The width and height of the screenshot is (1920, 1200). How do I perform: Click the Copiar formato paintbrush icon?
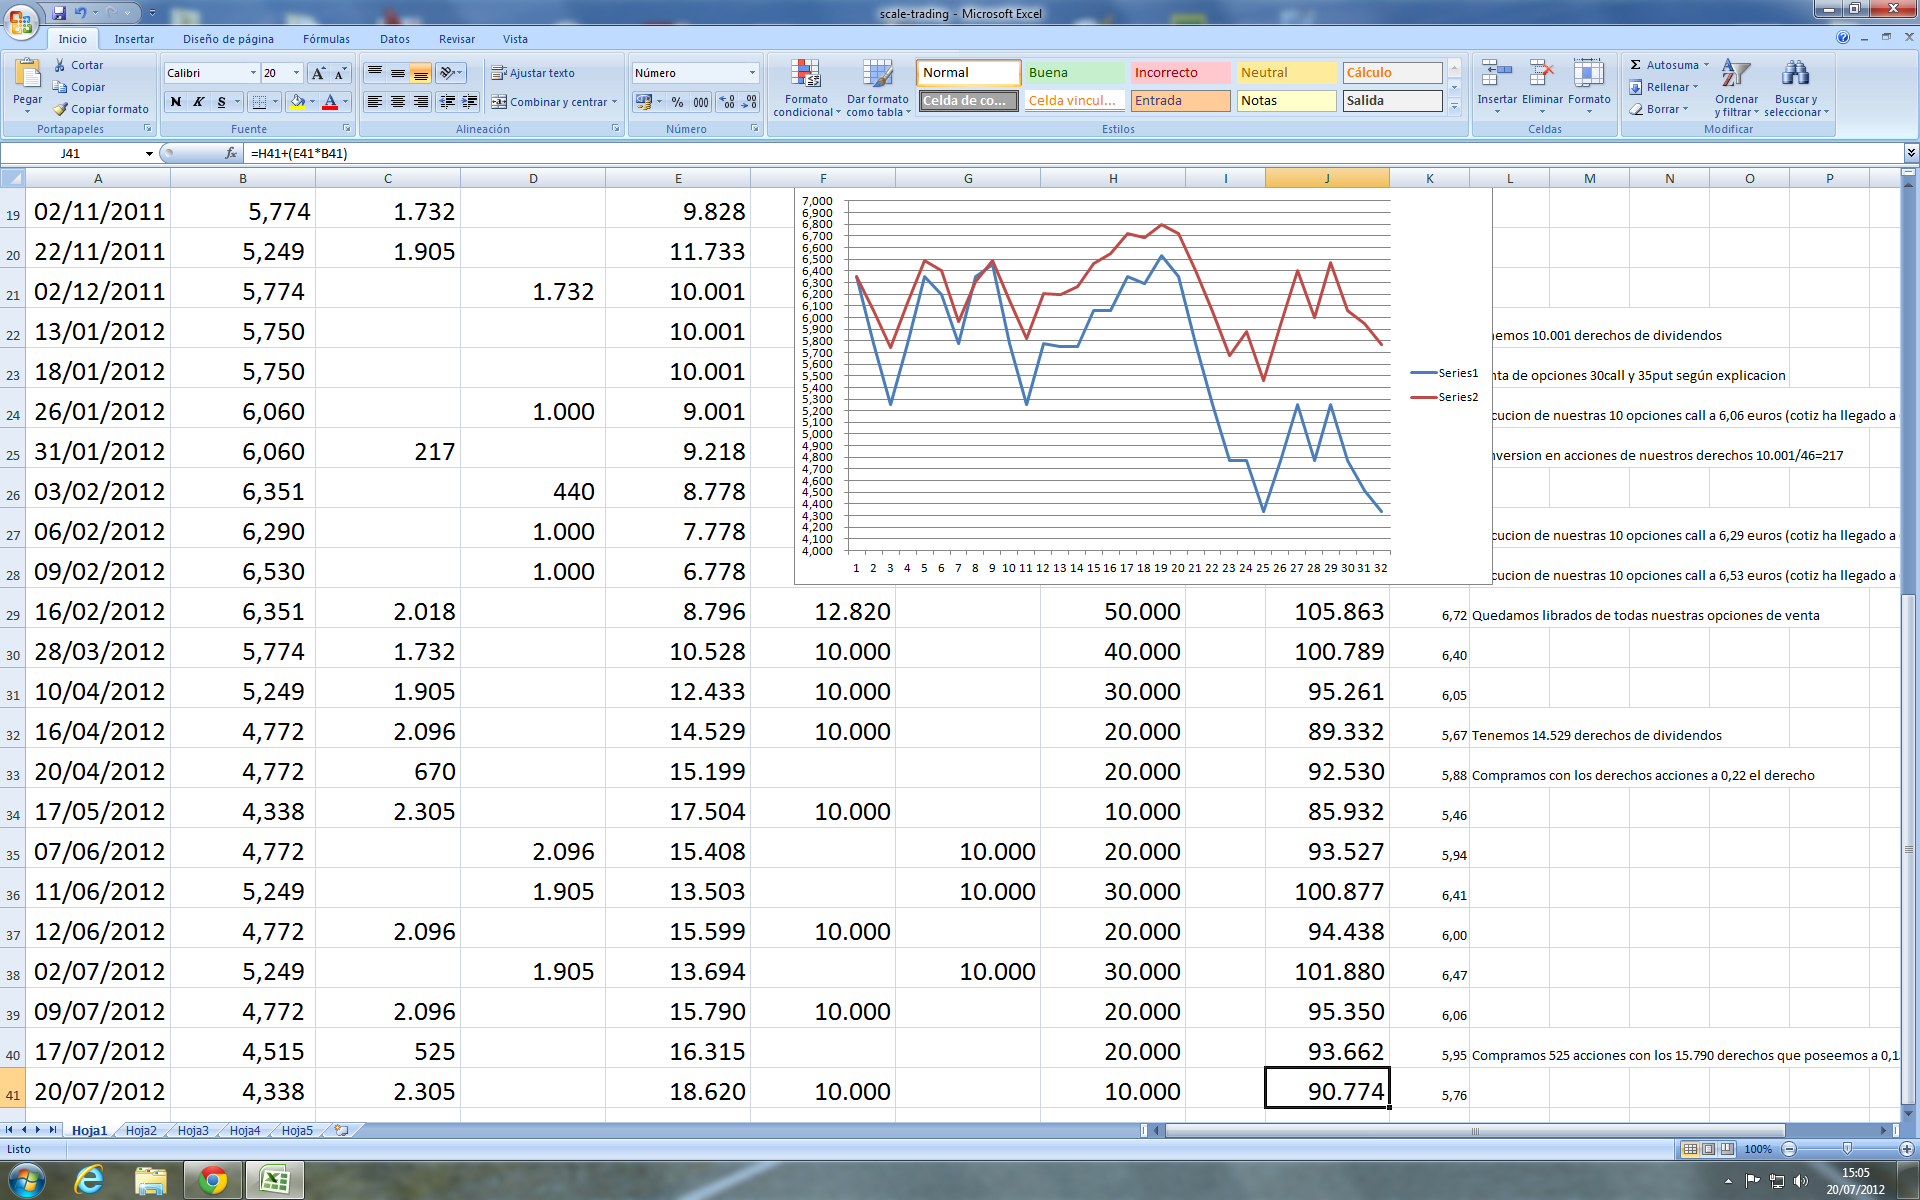pyautogui.click(x=61, y=109)
